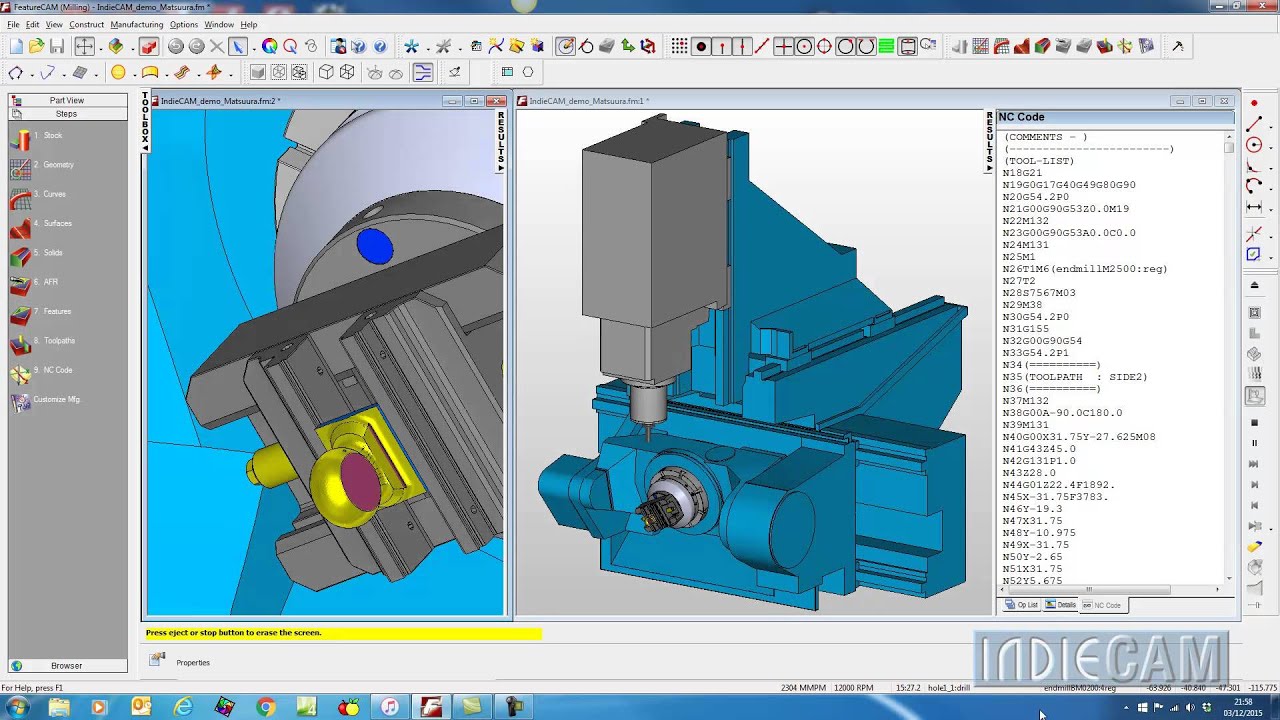Click the redo arrow in the toolbar
The image size is (1280, 720).
(x=196, y=46)
